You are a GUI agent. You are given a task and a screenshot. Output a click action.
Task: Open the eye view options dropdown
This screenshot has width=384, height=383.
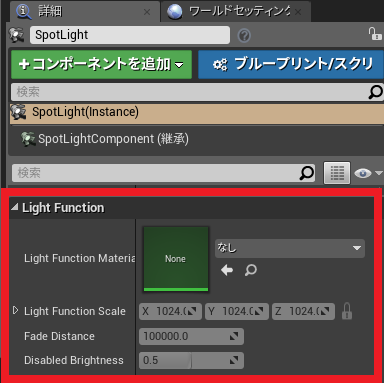pos(368,173)
